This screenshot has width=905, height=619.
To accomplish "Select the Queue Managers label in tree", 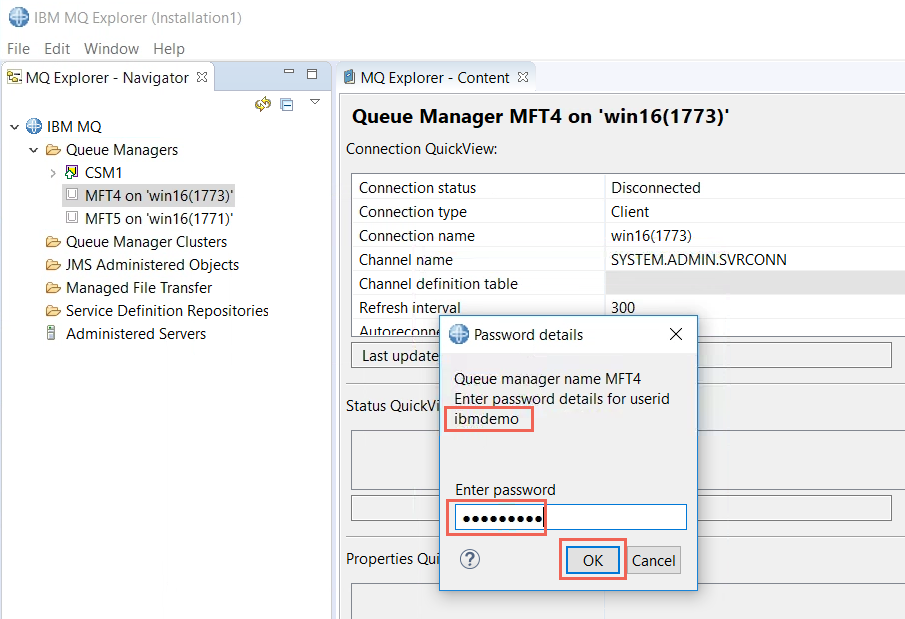I will click(x=122, y=150).
